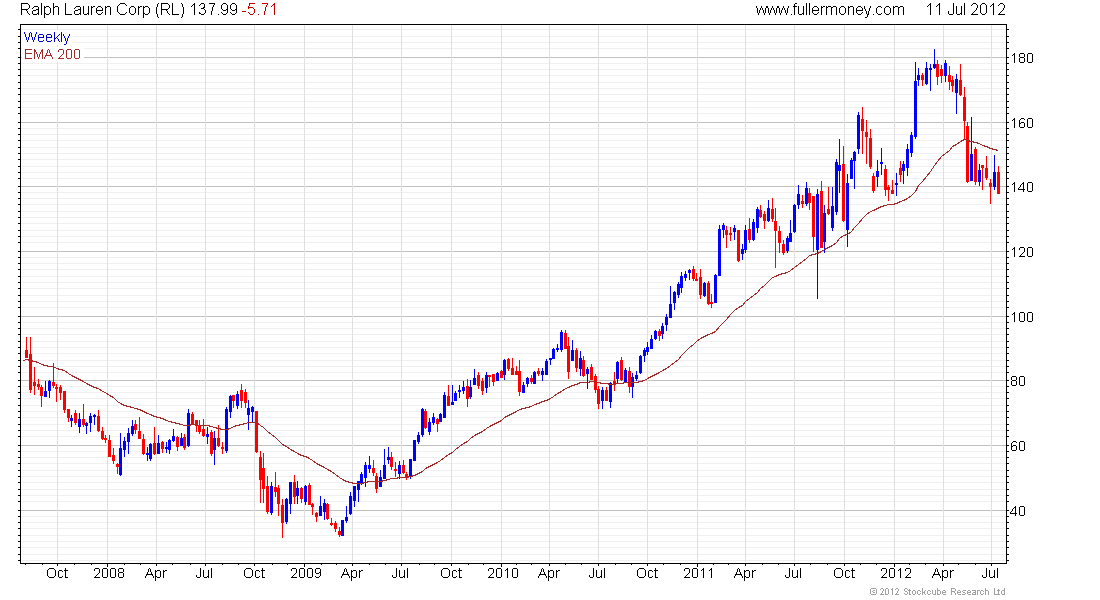Viewport: 1100px width, 600px height.
Task: Select the 2008 year label on the time axis
Action: [109, 573]
